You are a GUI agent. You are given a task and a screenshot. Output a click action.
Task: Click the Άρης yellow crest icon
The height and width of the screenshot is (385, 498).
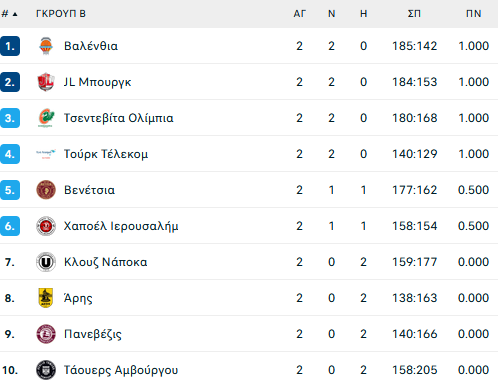click(x=46, y=298)
